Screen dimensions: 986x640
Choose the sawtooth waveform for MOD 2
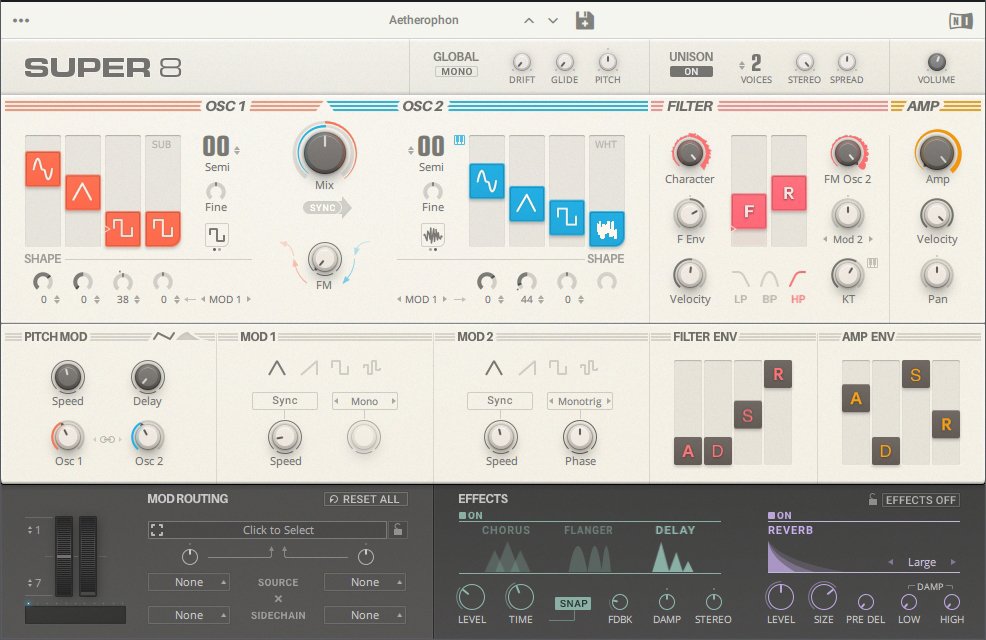click(526, 368)
